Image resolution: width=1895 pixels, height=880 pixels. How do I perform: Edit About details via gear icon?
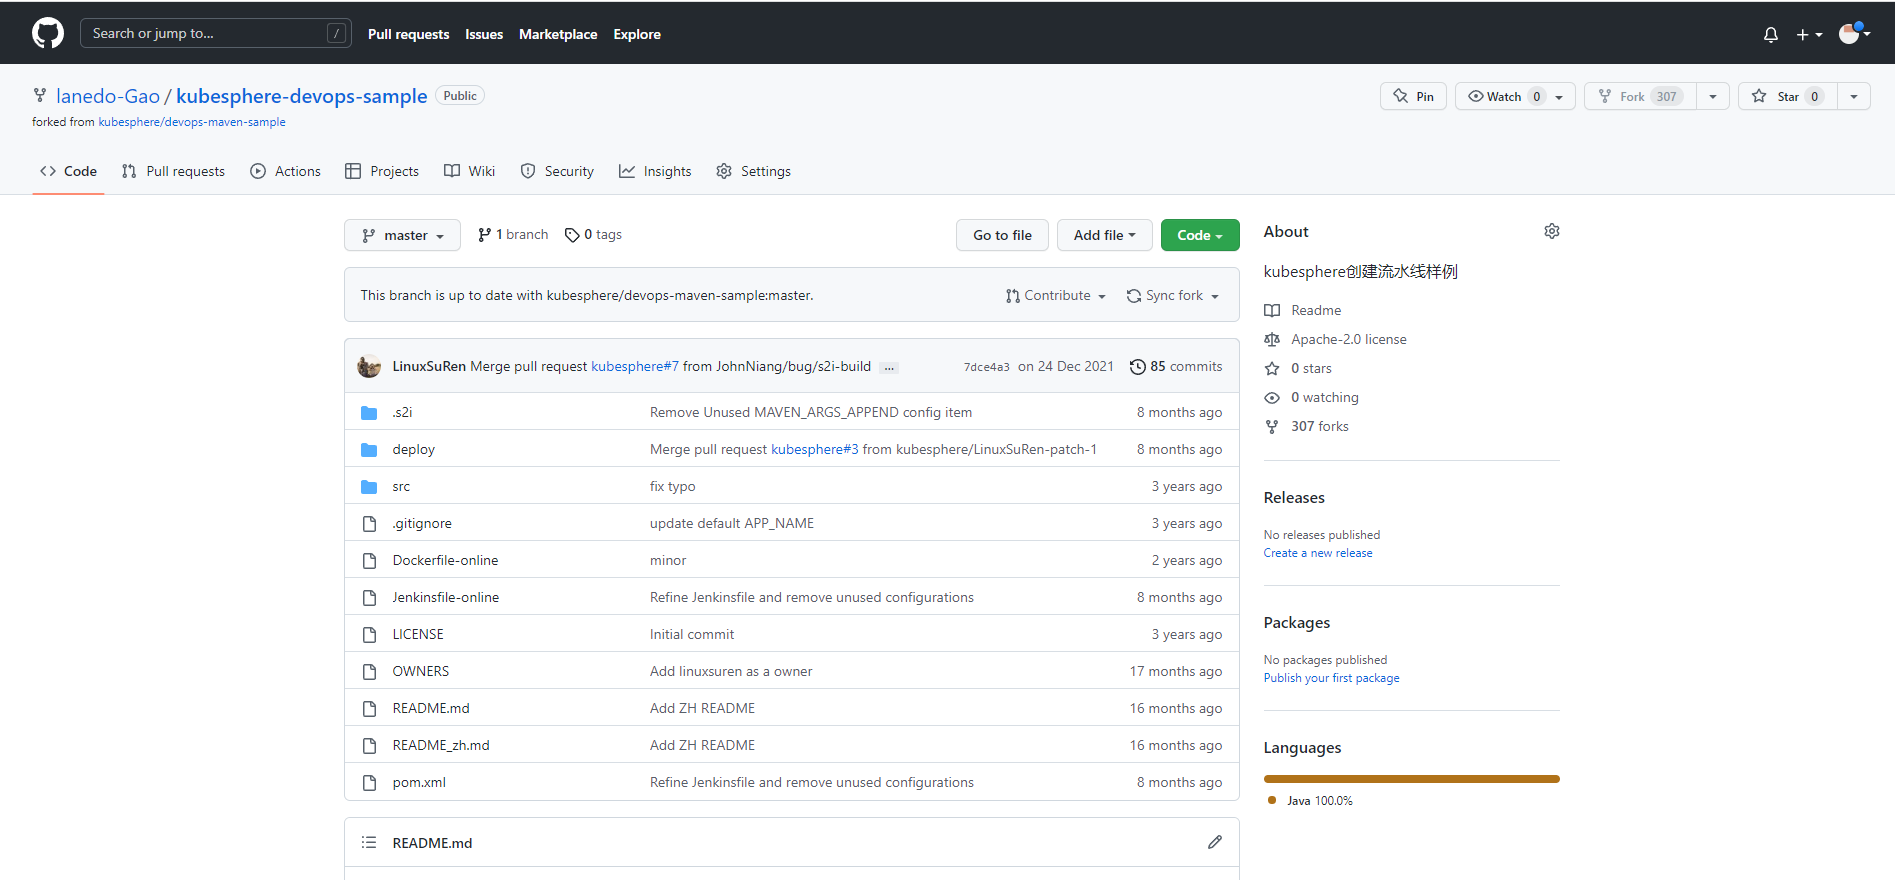tap(1552, 231)
